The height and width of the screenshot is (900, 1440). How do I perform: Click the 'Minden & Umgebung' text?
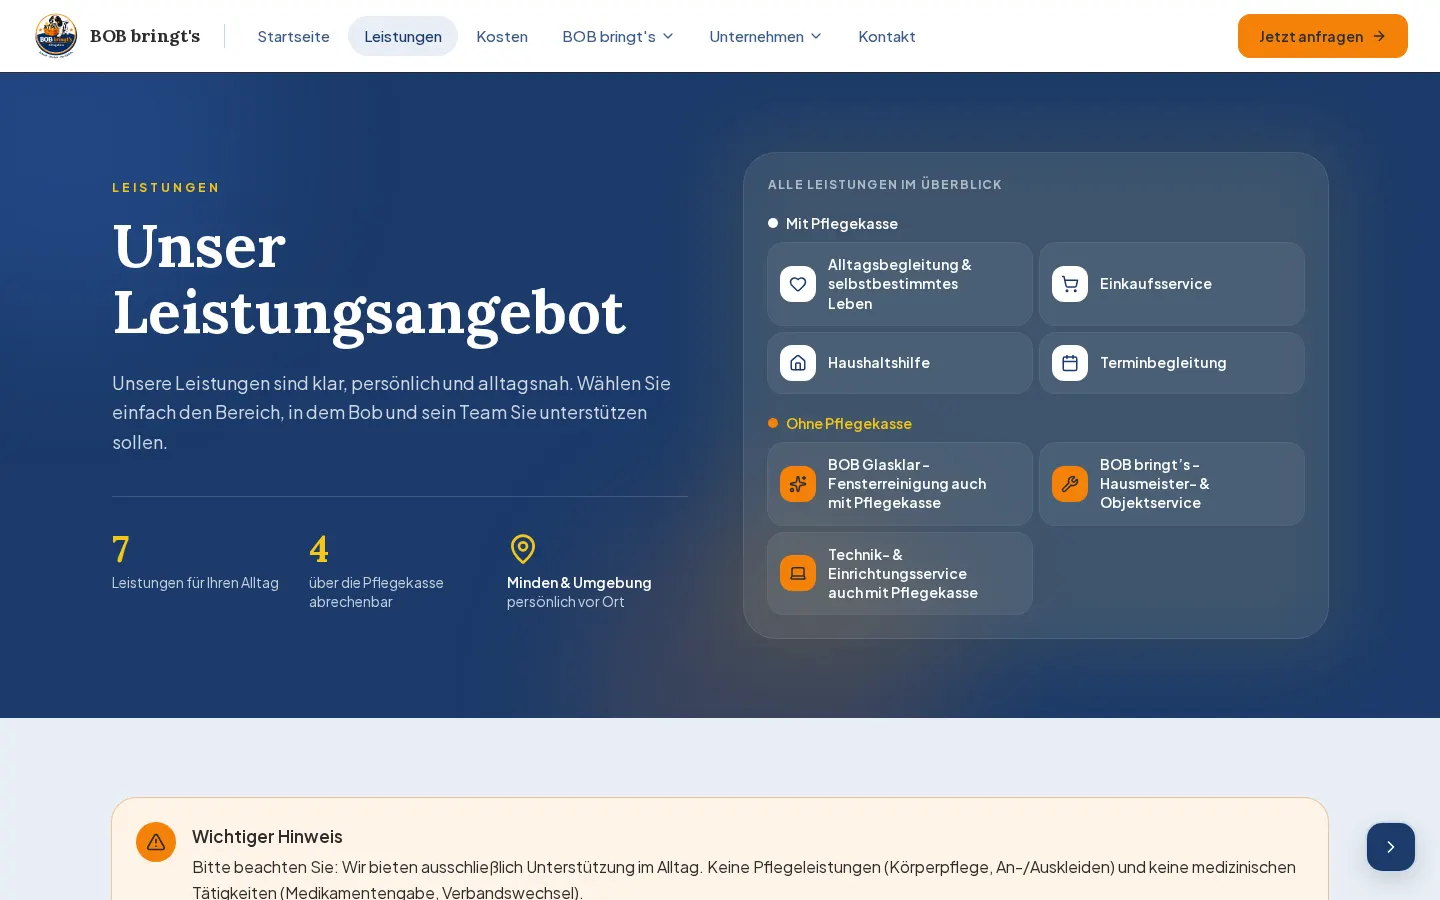pyautogui.click(x=579, y=582)
